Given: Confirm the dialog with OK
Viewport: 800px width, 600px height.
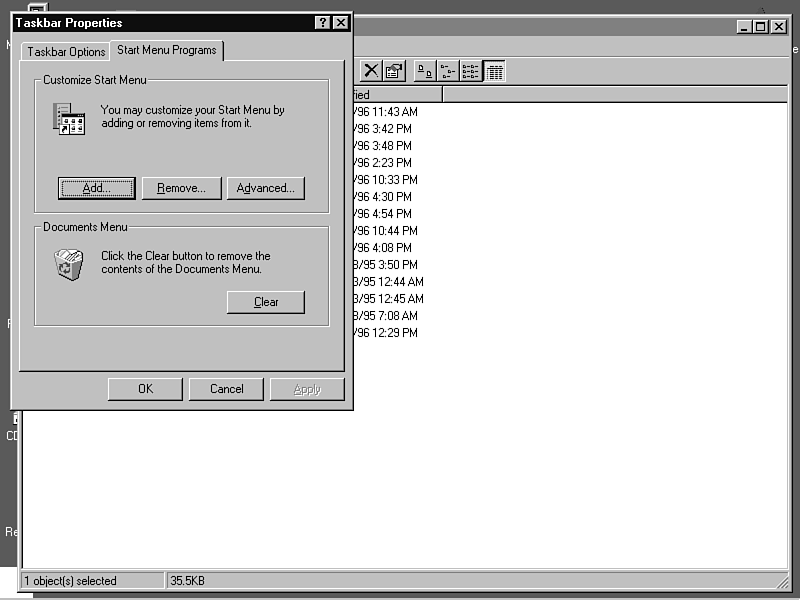Looking at the screenshot, I should pos(145,389).
